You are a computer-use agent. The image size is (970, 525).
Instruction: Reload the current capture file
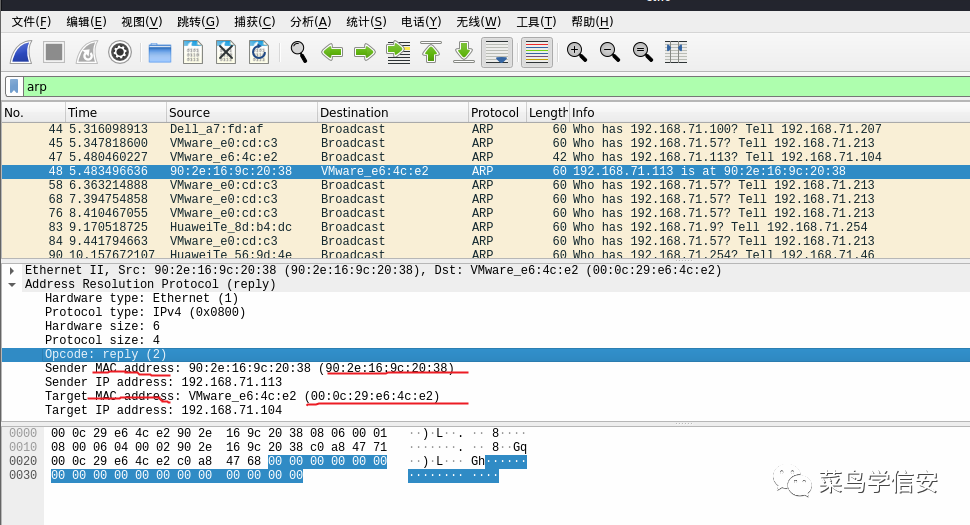coord(259,52)
